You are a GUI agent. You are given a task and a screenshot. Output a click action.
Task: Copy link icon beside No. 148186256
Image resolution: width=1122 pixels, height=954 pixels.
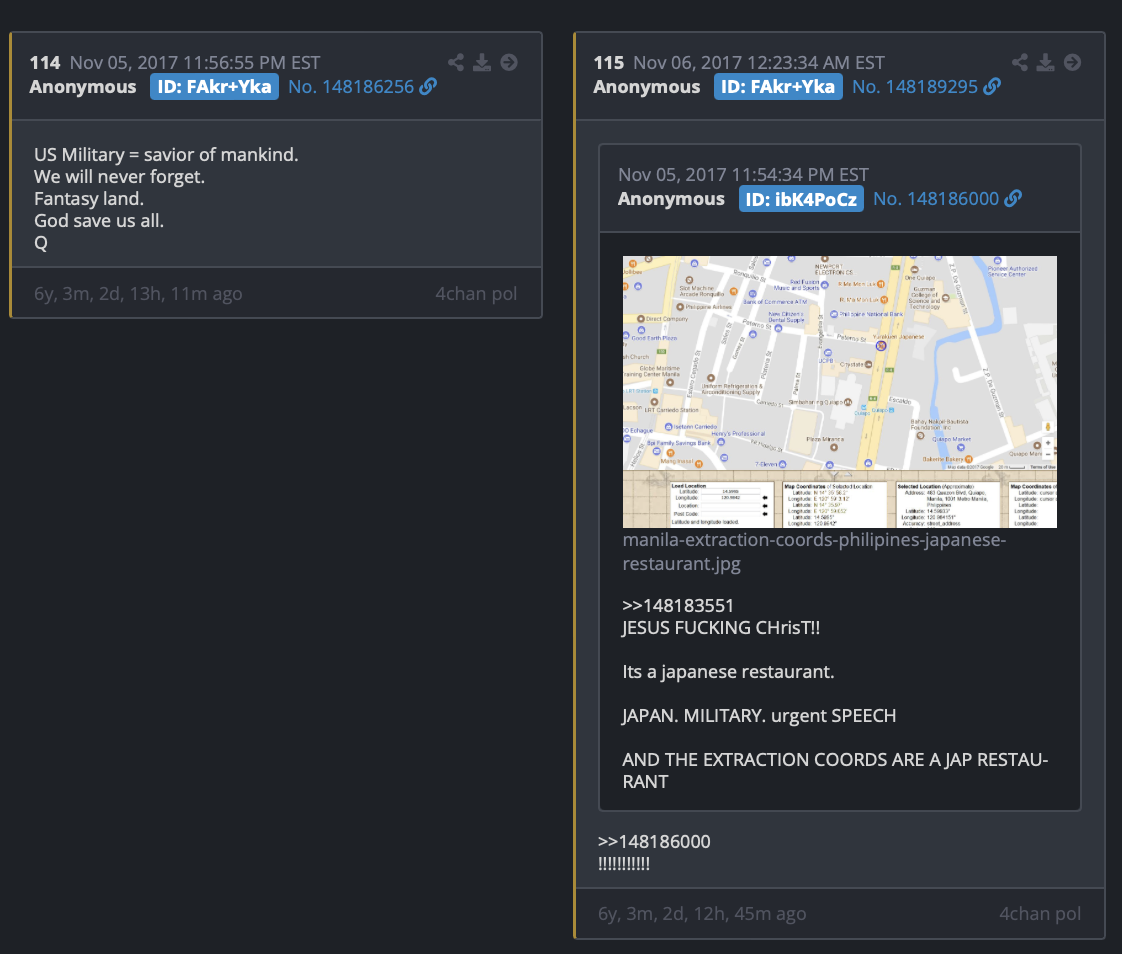tap(428, 87)
